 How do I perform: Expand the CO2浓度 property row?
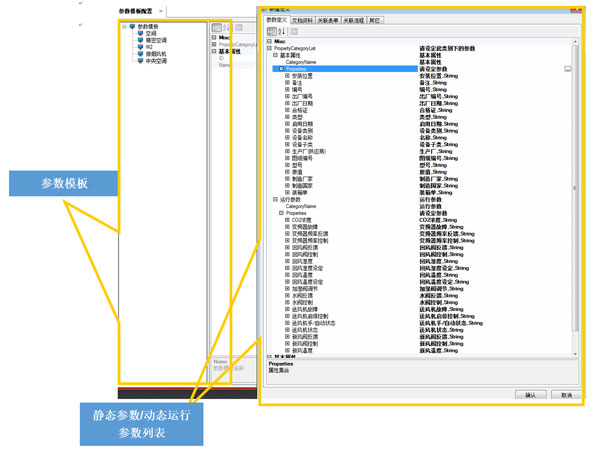[x=287, y=220]
